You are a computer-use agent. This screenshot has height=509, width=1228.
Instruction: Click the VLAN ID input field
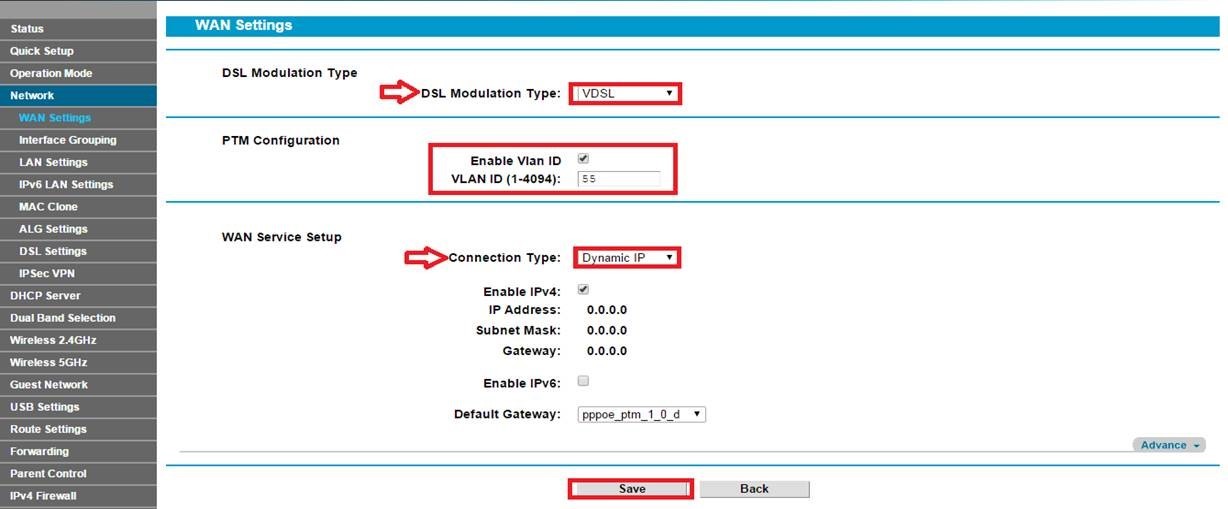(x=619, y=180)
